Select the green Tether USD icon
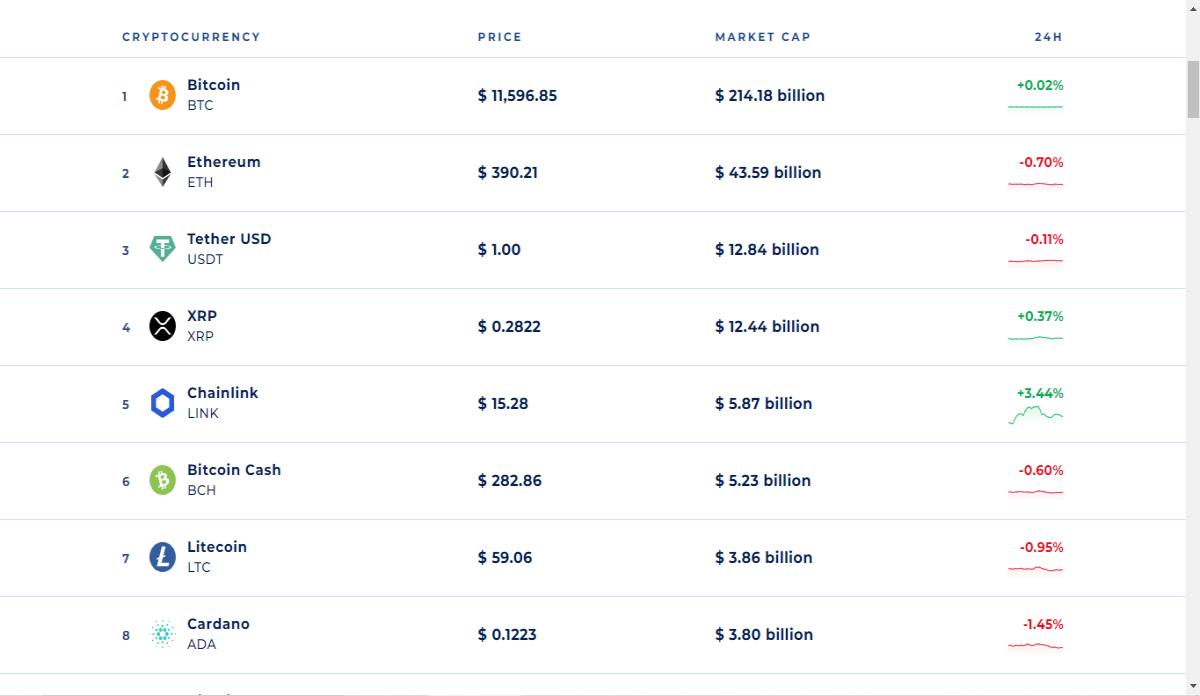Viewport: 1200px width, 696px height. 162,249
